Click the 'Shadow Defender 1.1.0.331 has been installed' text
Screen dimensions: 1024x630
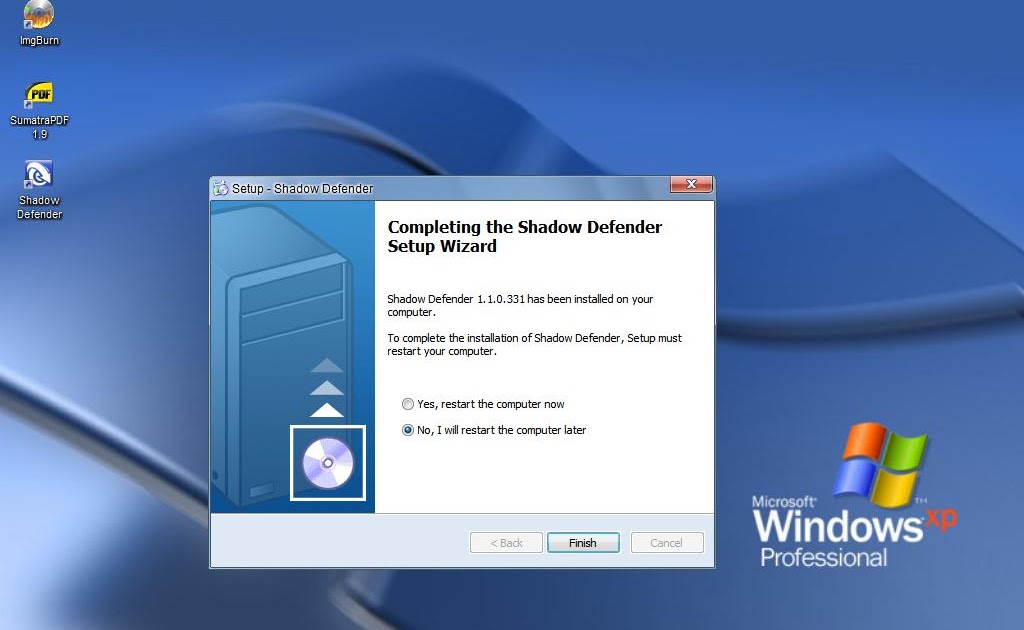tap(520, 306)
